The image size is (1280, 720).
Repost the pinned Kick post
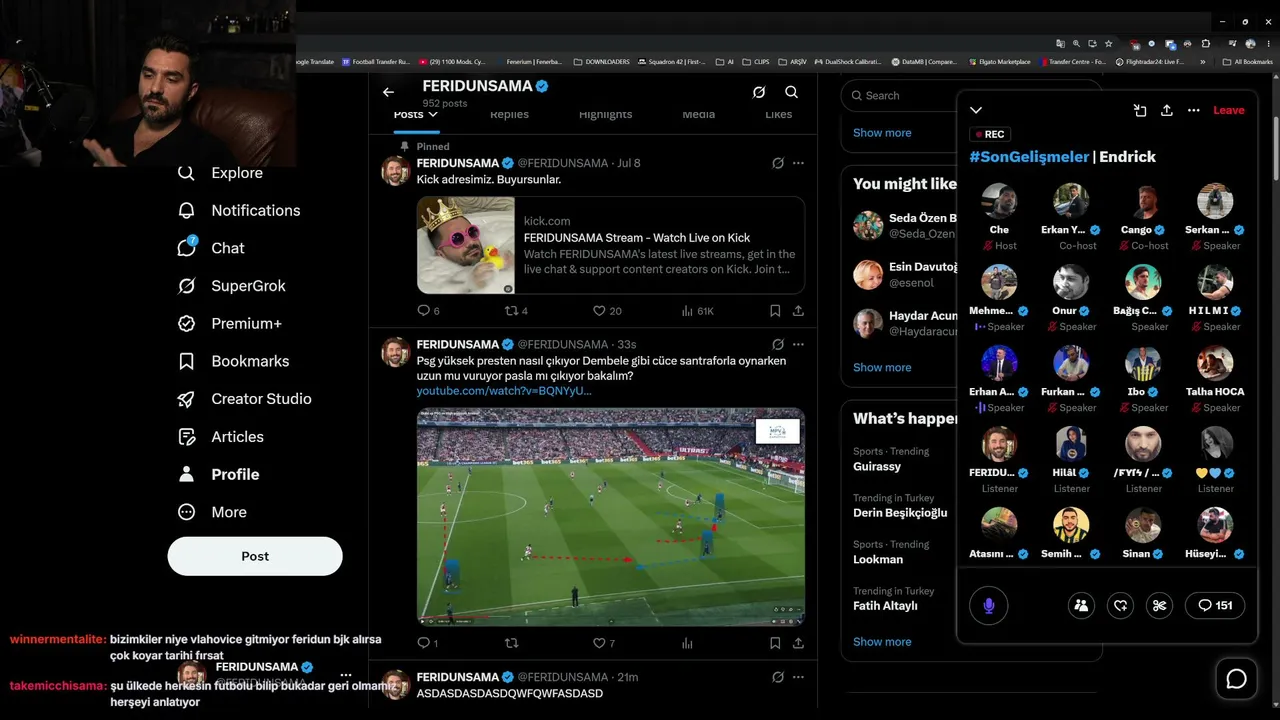[516, 311]
